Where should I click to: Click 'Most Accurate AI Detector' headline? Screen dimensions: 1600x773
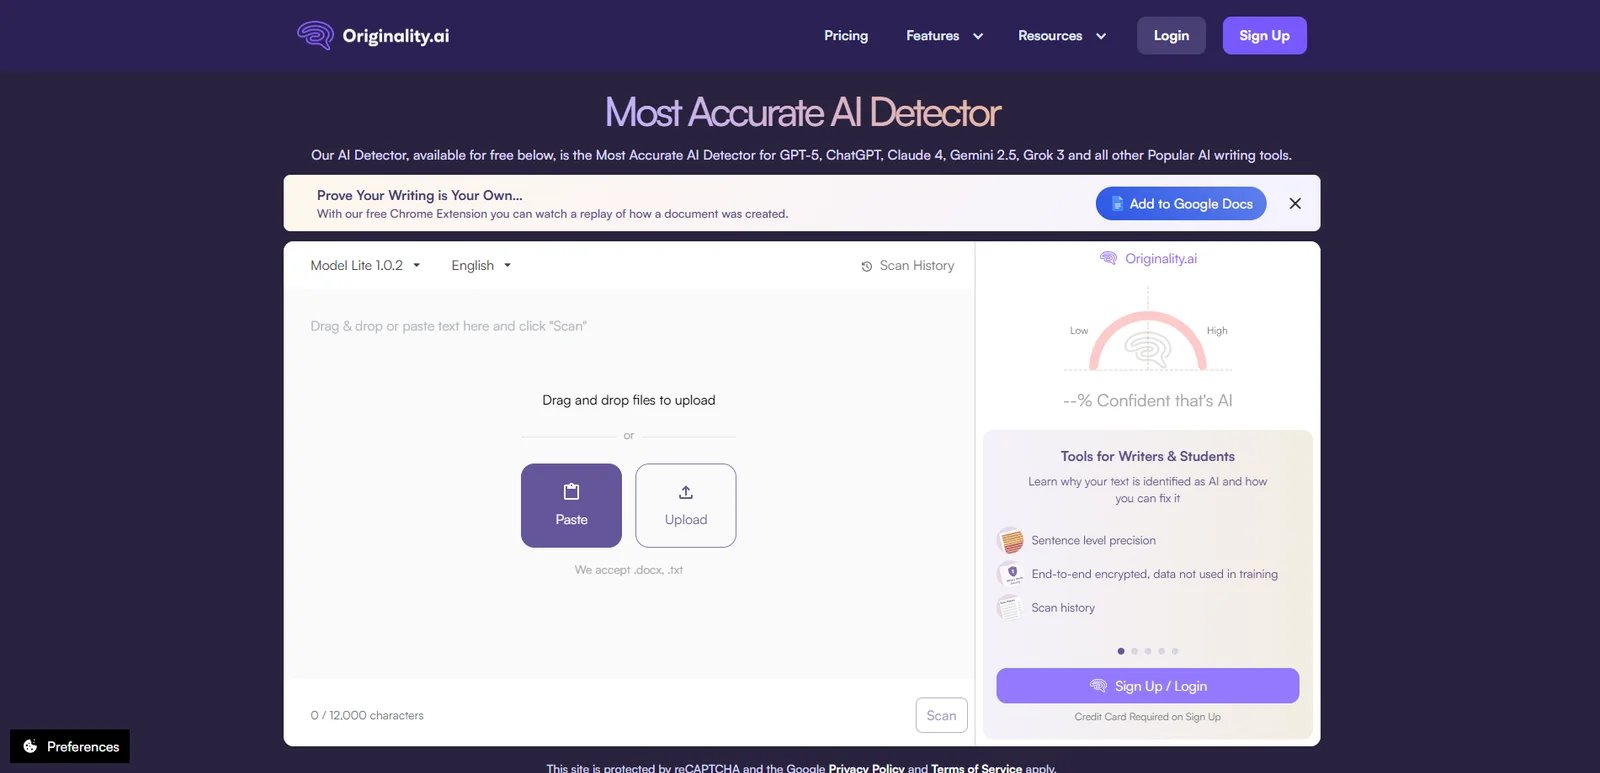[x=802, y=113]
